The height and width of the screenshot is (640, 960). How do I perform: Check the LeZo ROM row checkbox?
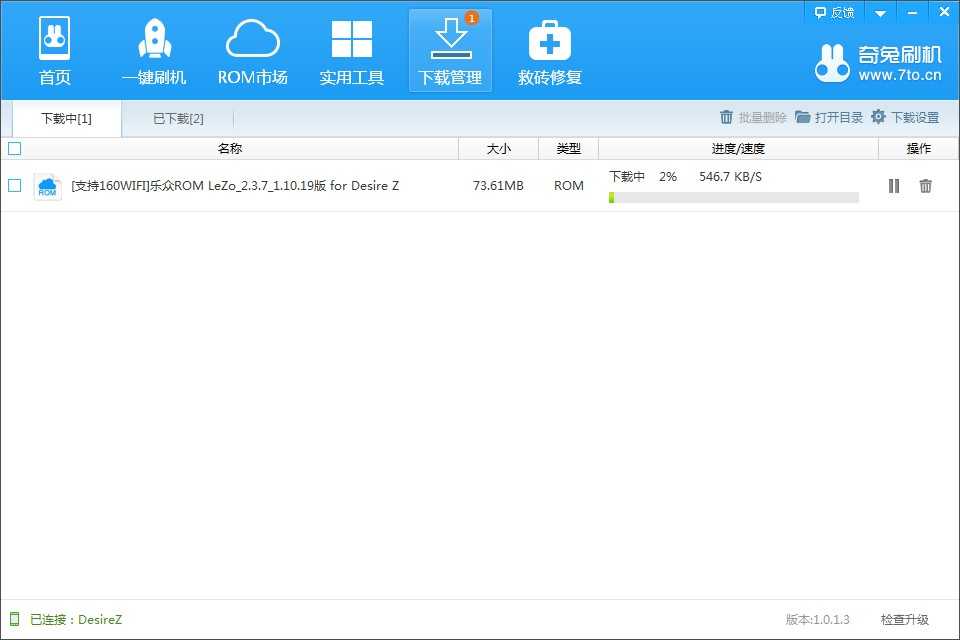[15, 185]
